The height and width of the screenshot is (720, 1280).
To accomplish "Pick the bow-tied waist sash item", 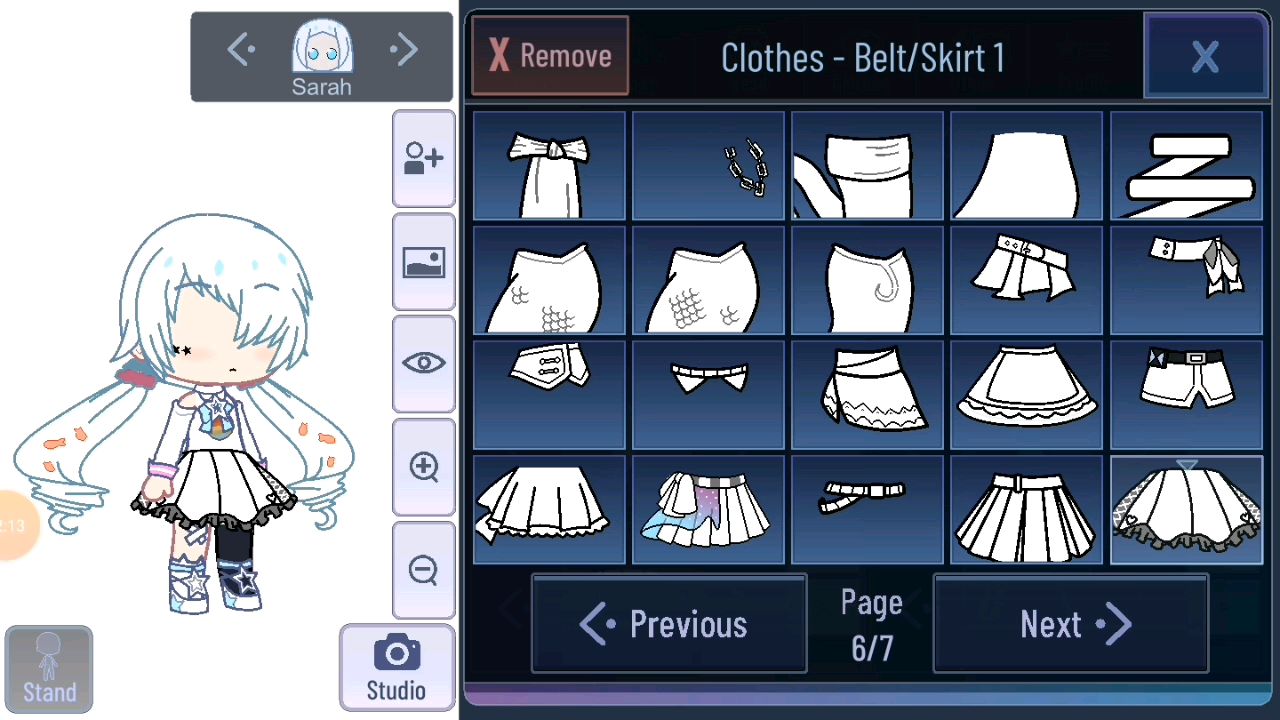I will click(x=549, y=166).
